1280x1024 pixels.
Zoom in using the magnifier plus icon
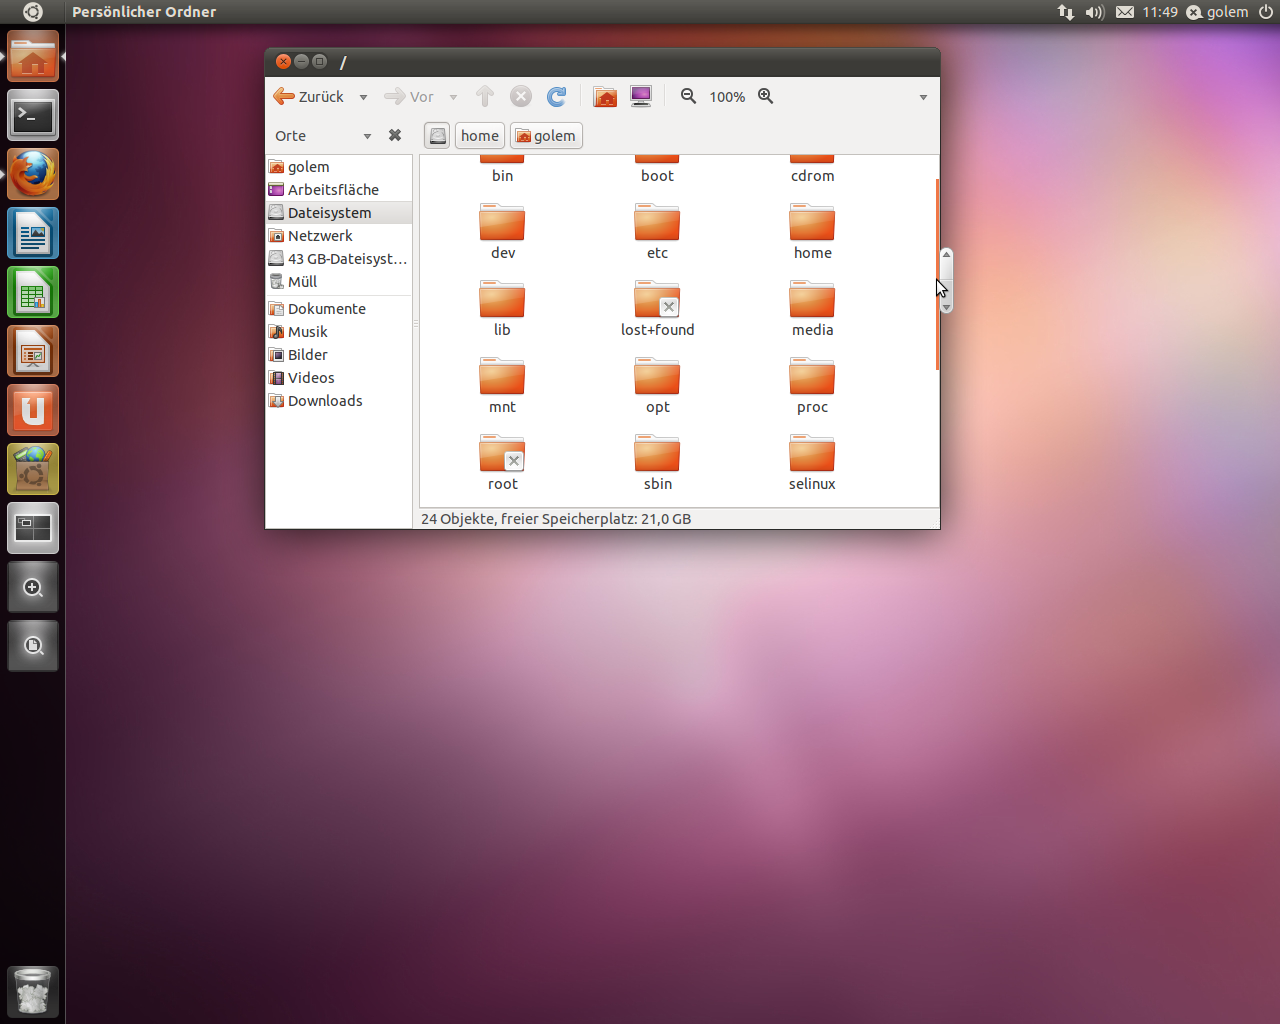click(766, 96)
